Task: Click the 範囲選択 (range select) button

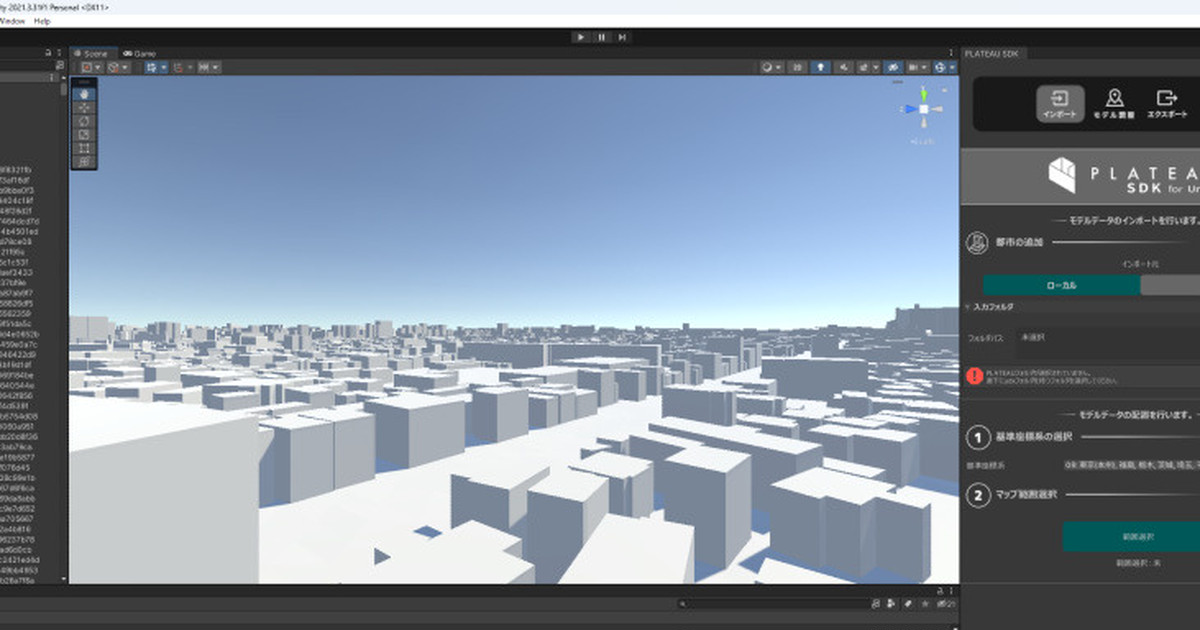Action: click(1130, 536)
